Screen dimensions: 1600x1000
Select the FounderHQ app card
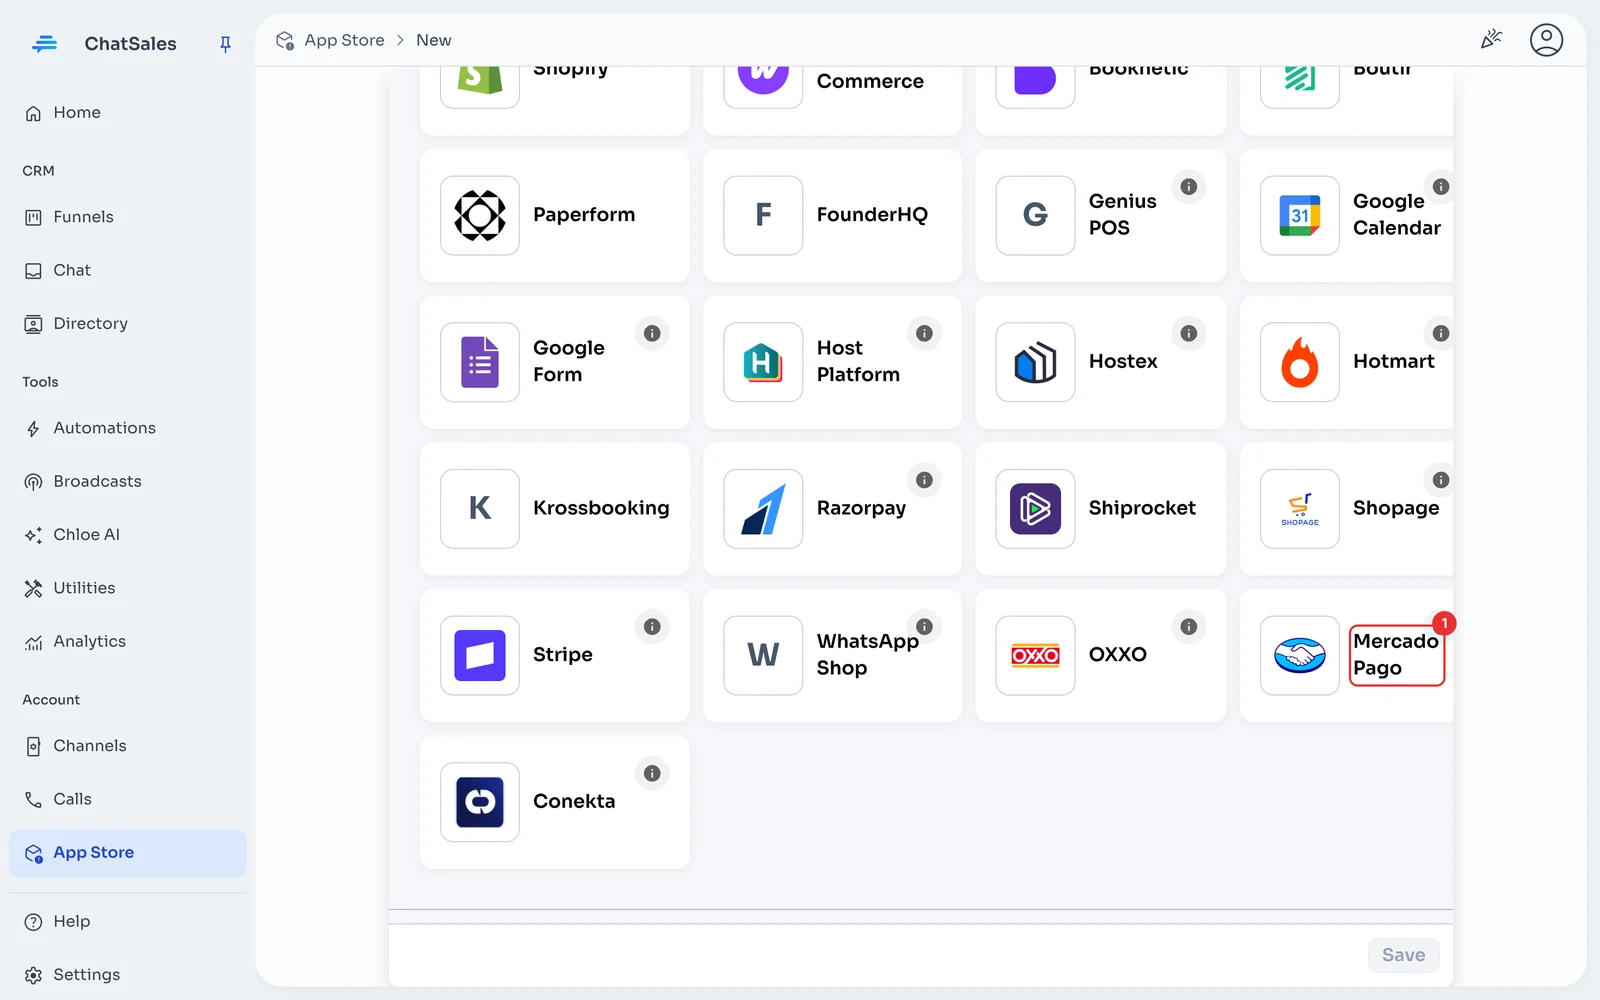tap(832, 215)
